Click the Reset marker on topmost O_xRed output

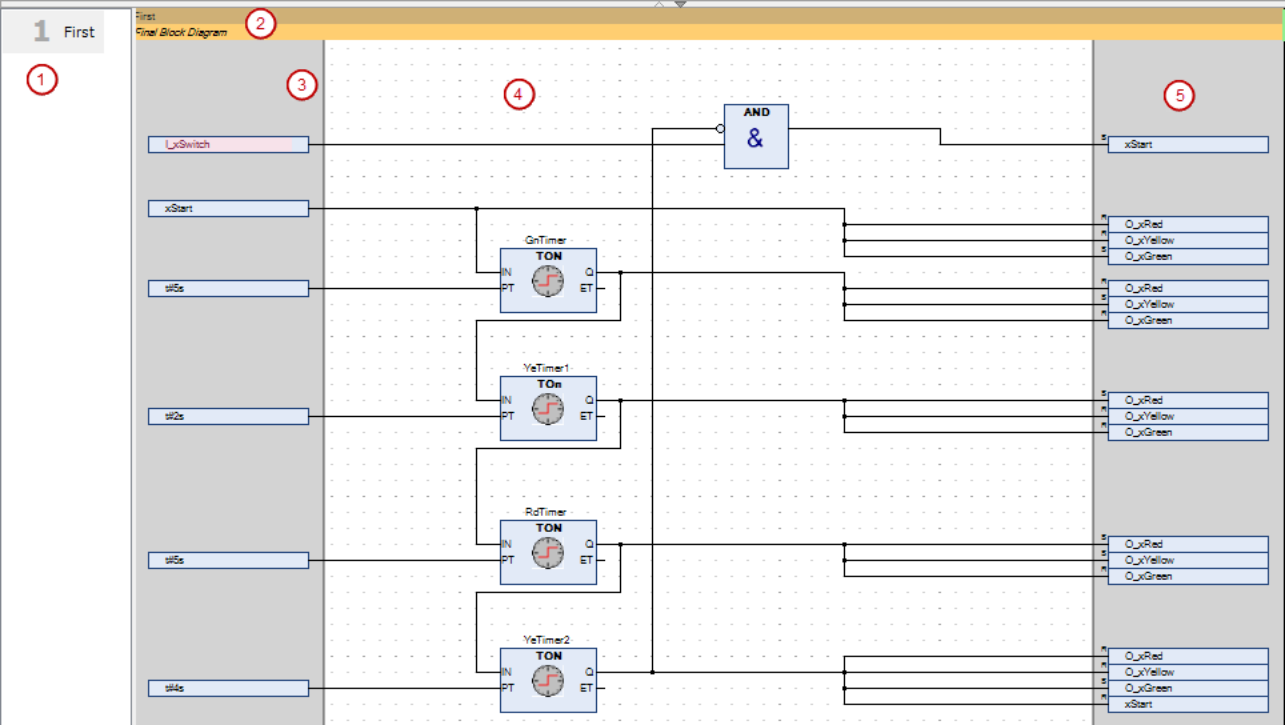click(1102, 217)
